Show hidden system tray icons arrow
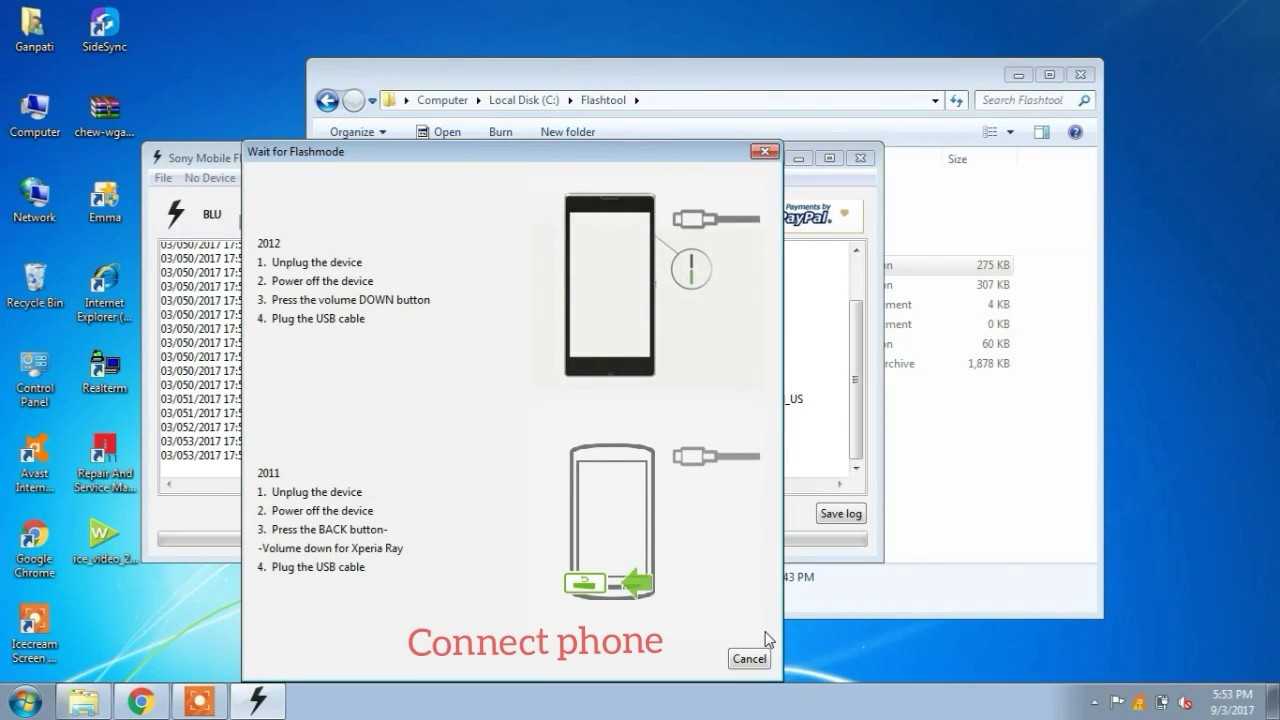 pos(1095,703)
